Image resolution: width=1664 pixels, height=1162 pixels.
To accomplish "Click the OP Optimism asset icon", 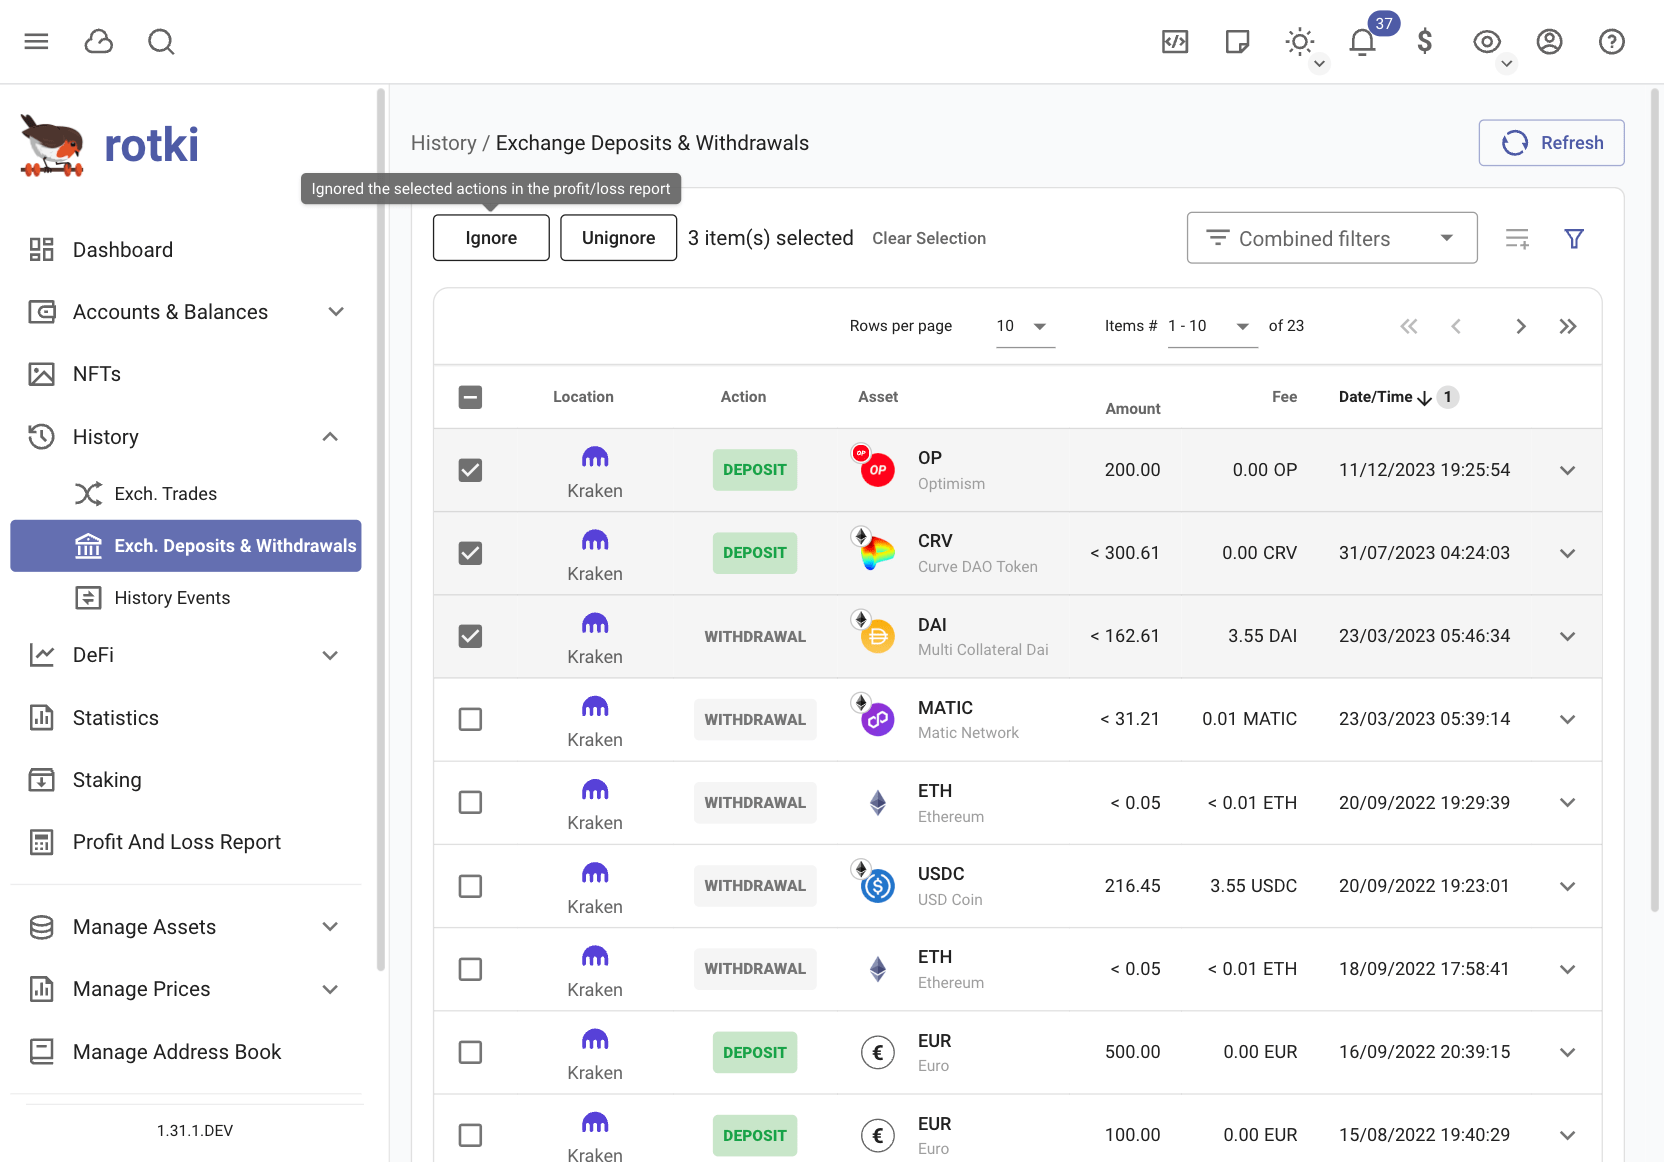I will [876, 468].
